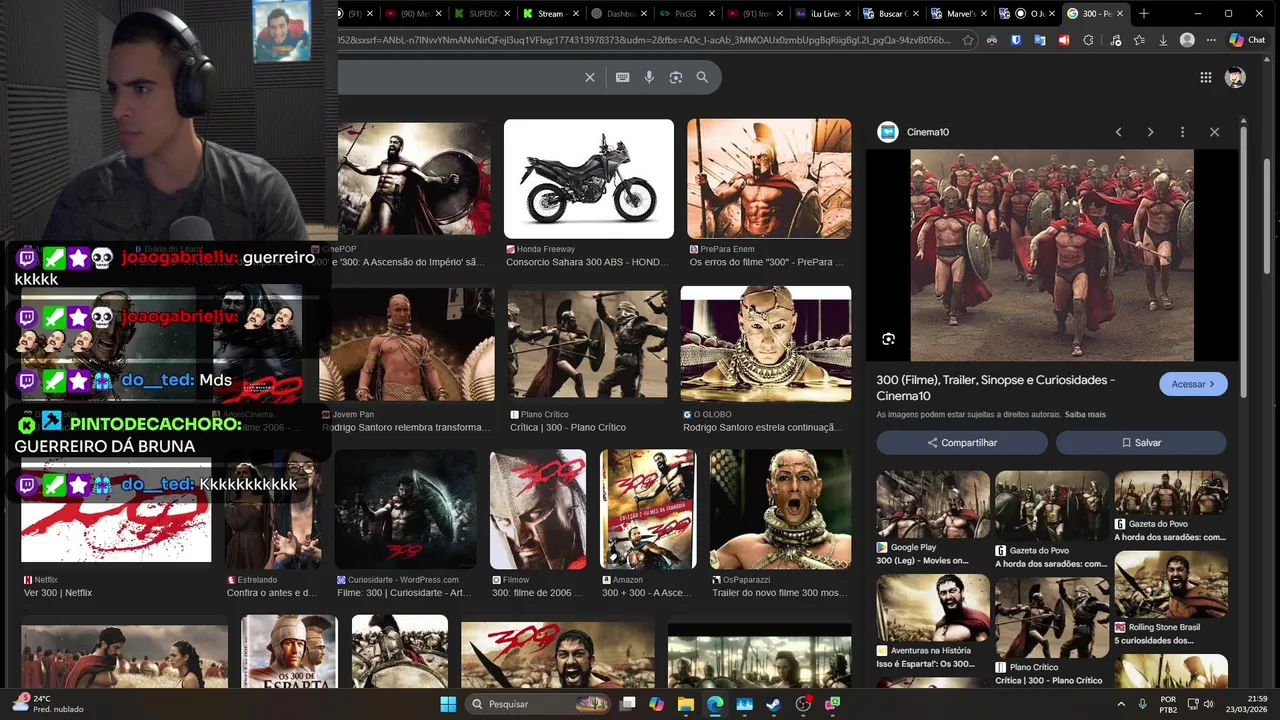Open the Curiosidarte WordPress image result

(406, 509)
